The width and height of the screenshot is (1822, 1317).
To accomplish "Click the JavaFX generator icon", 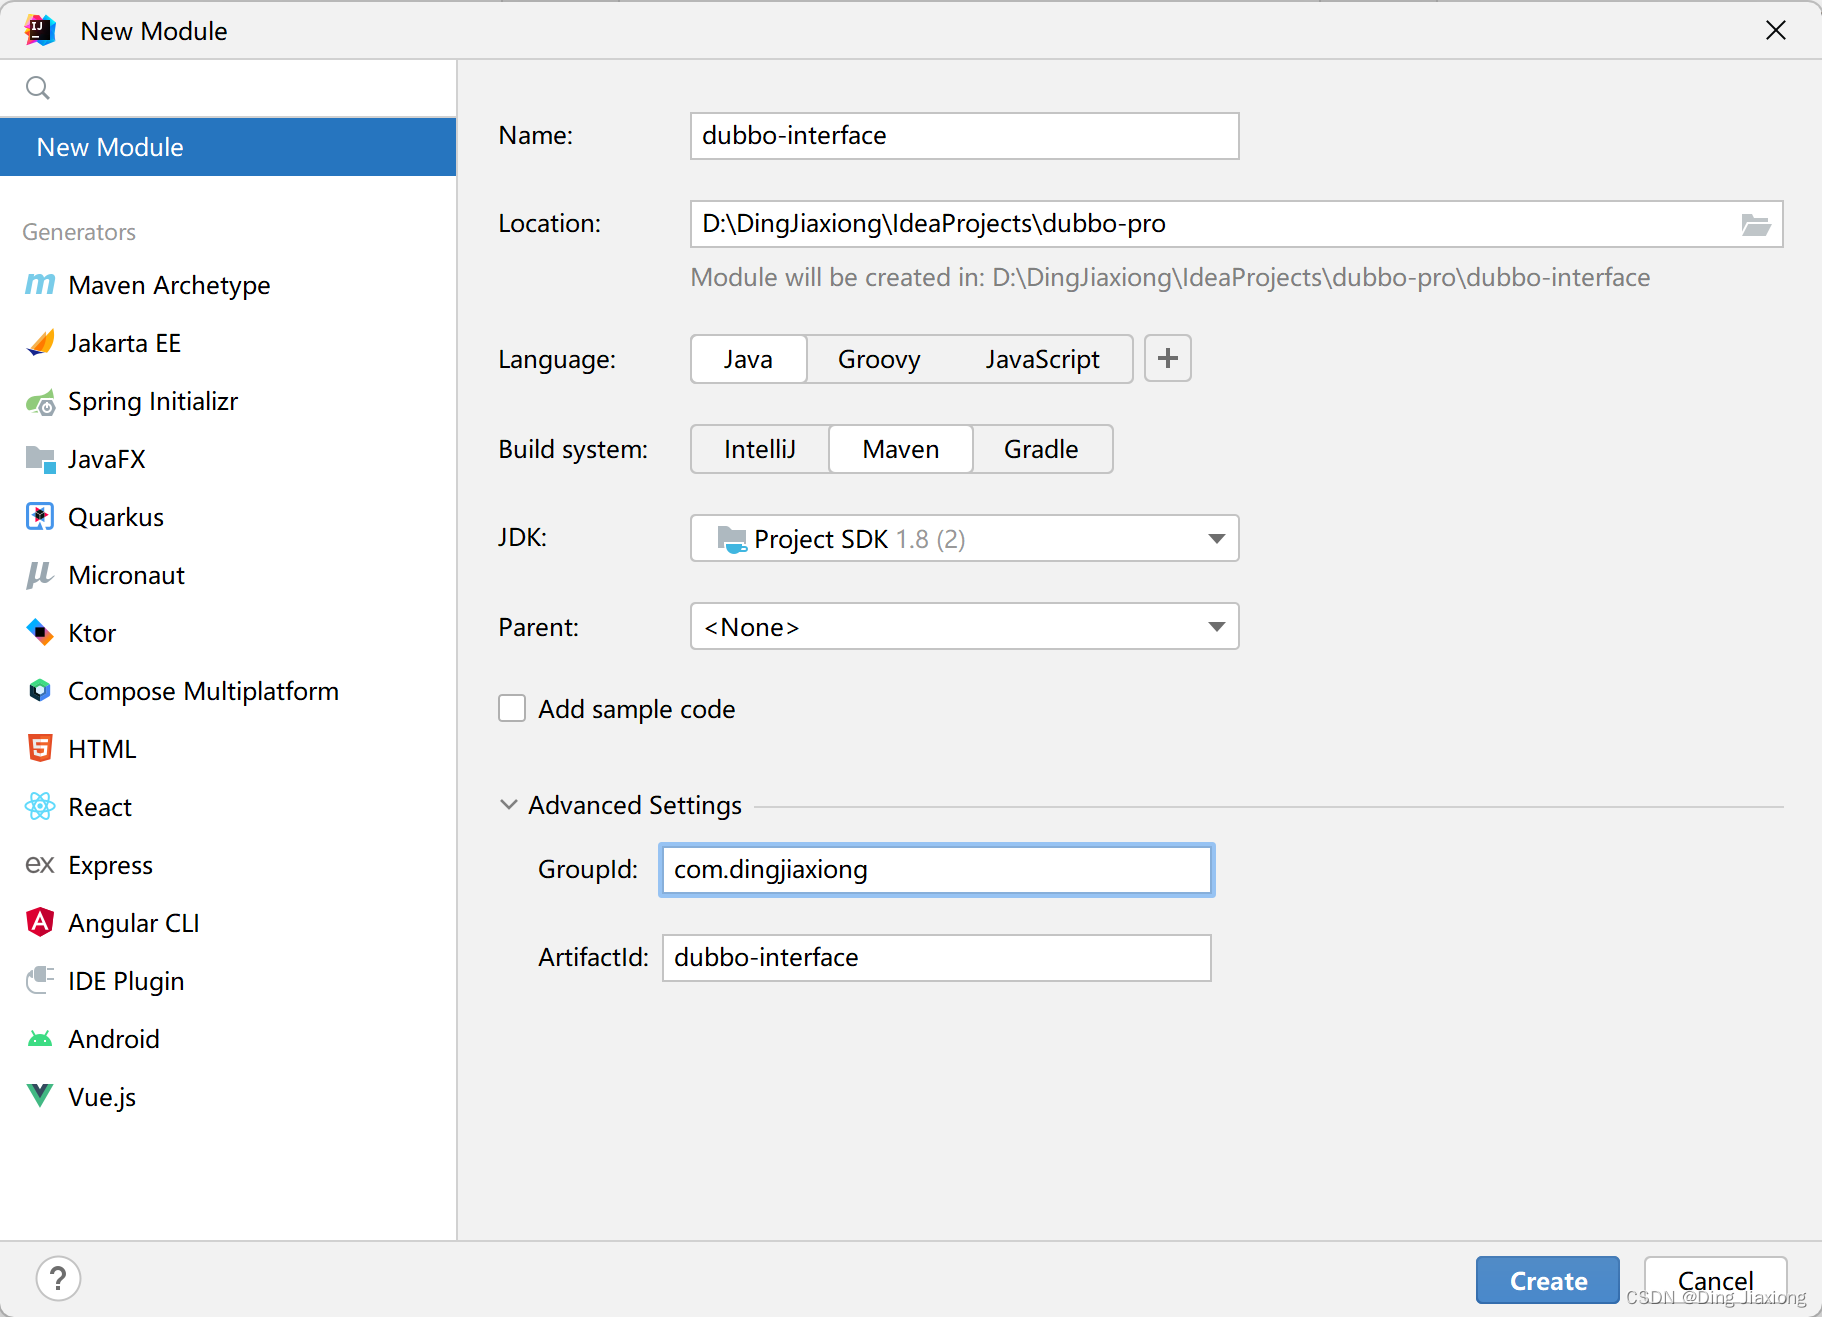I will point(40,459).
